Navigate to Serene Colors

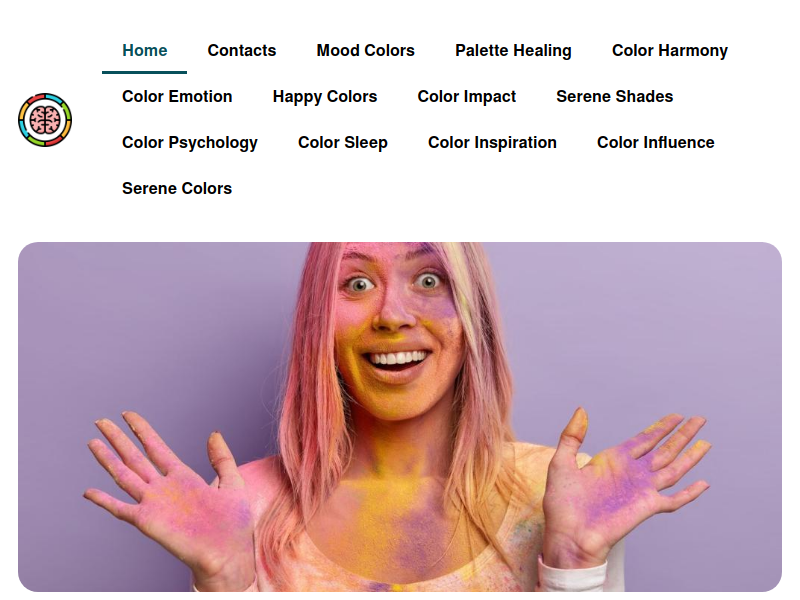click(177, 188)
